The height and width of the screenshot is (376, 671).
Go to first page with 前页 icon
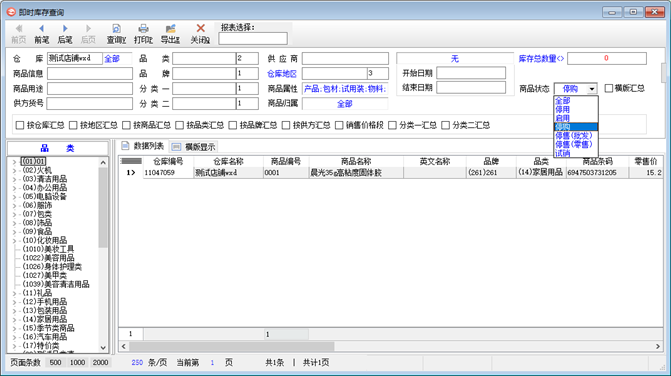[x=19, y=29]
